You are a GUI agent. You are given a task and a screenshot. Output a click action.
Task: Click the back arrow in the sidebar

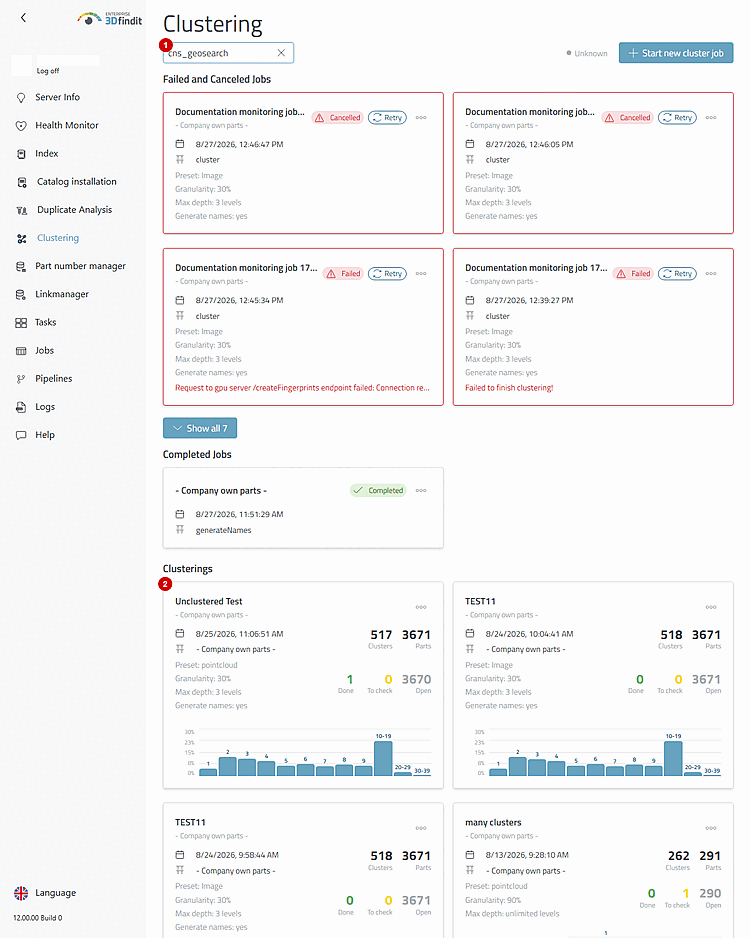tap(23, 18)
